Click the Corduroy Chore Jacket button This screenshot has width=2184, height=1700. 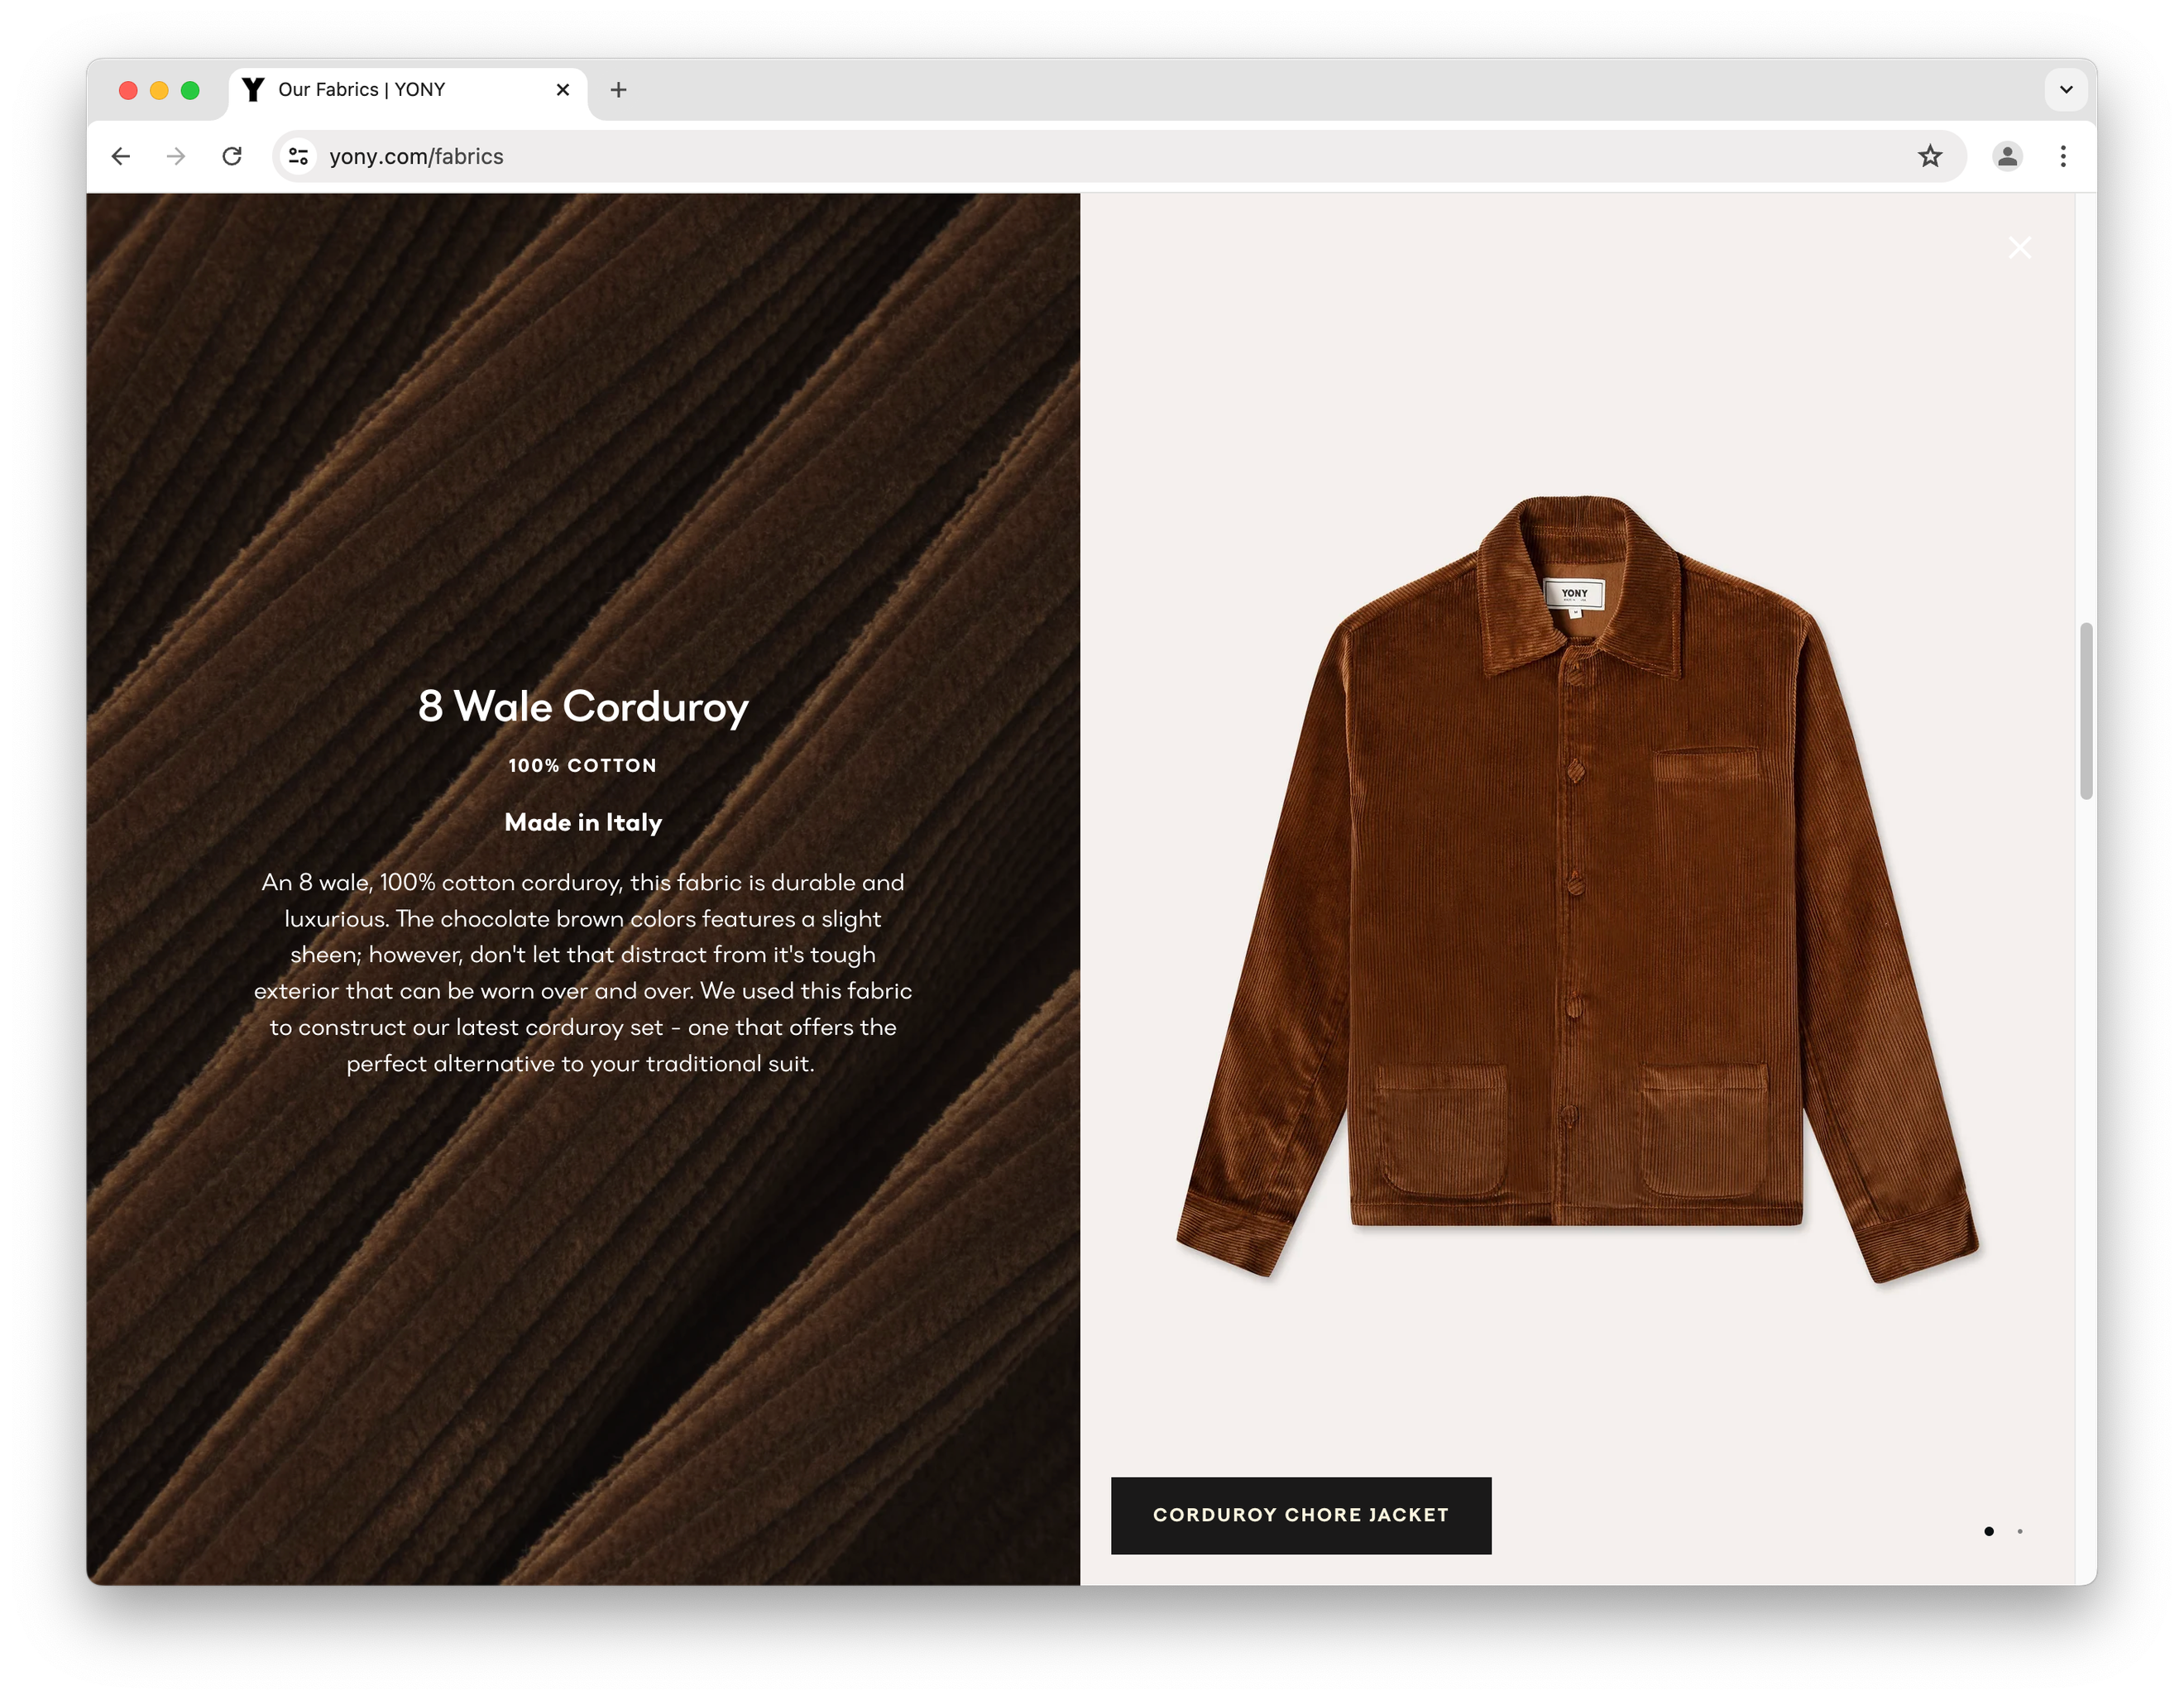coord(1300,1515)
